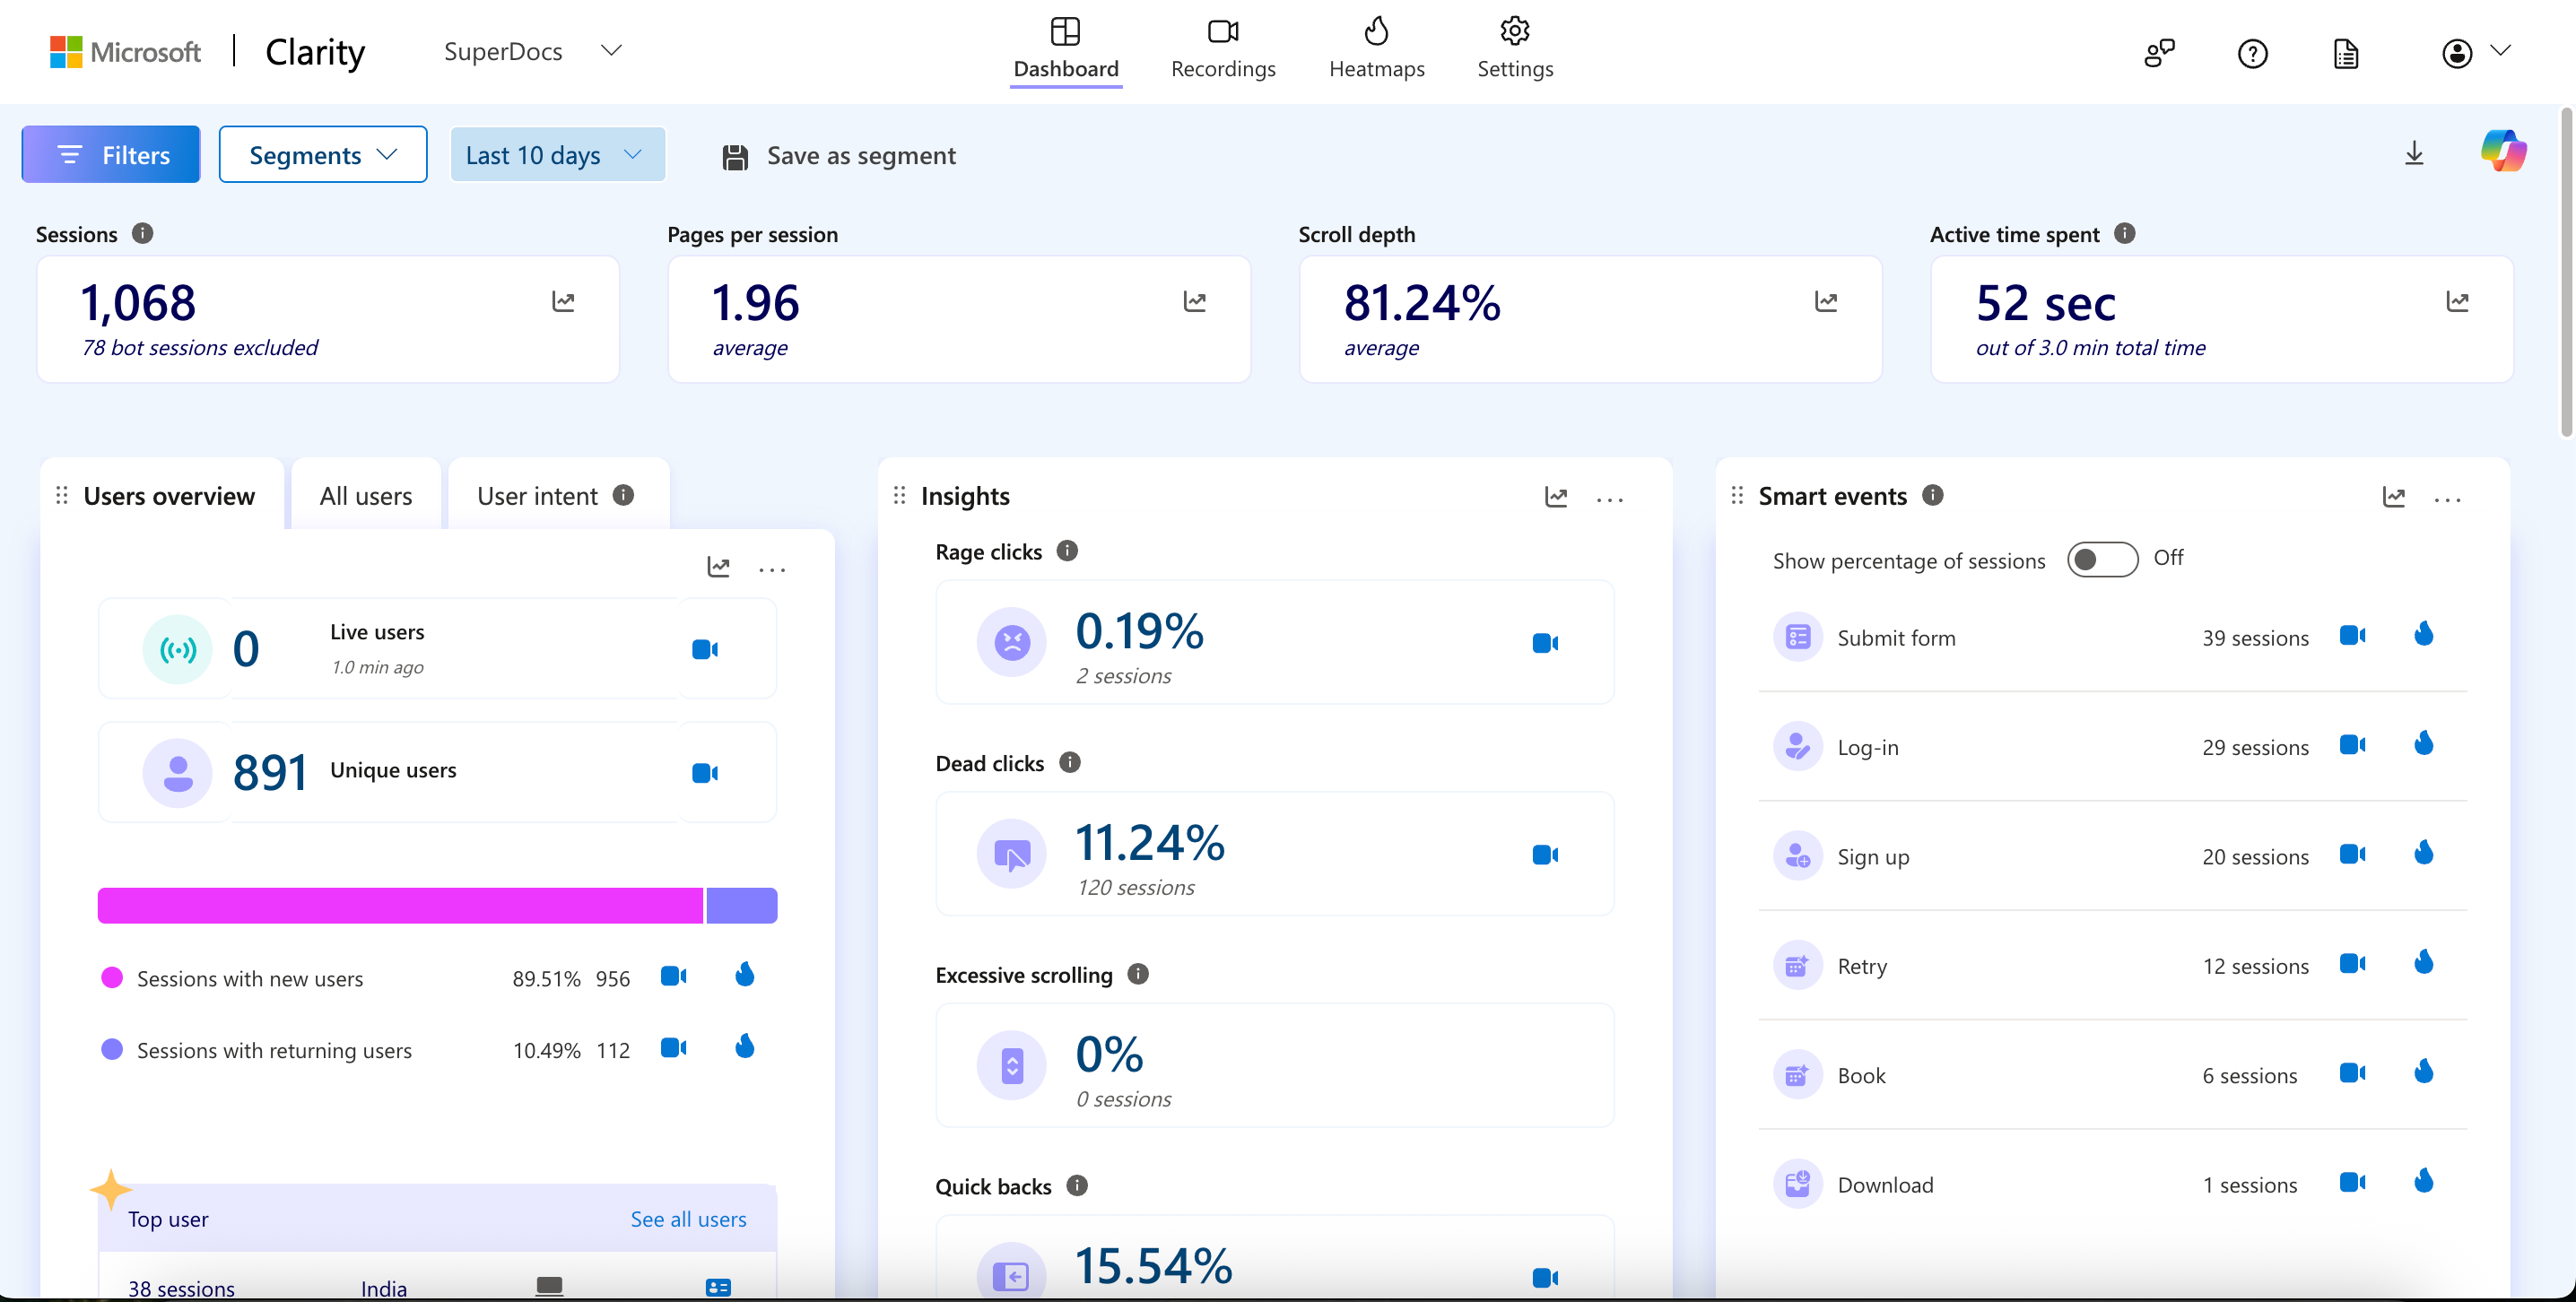Click the download dashboard icon
2576x1302 pixels.
[x=2414, y=153]
